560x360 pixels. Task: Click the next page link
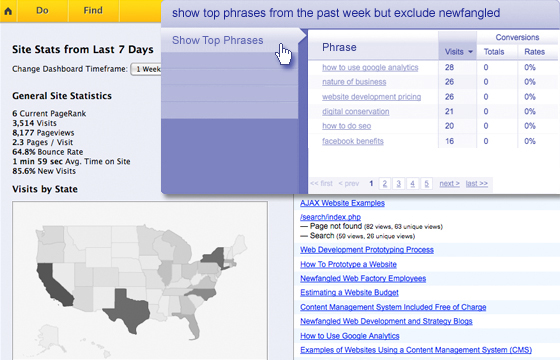449,184
